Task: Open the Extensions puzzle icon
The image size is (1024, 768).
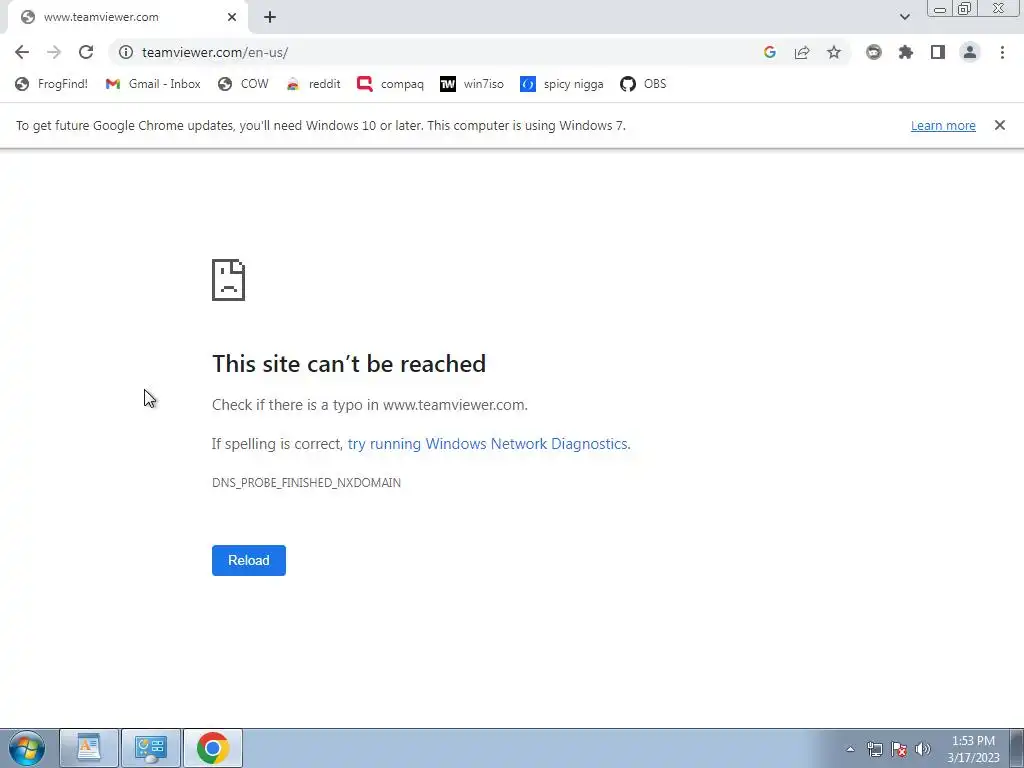Action: coord(906,52)
